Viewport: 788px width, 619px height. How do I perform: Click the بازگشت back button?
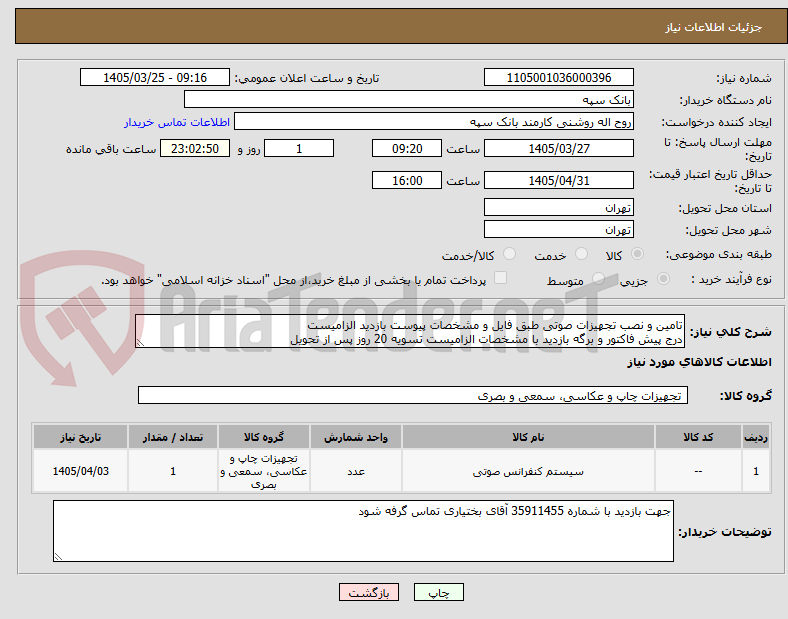click(x=369, y=593)
